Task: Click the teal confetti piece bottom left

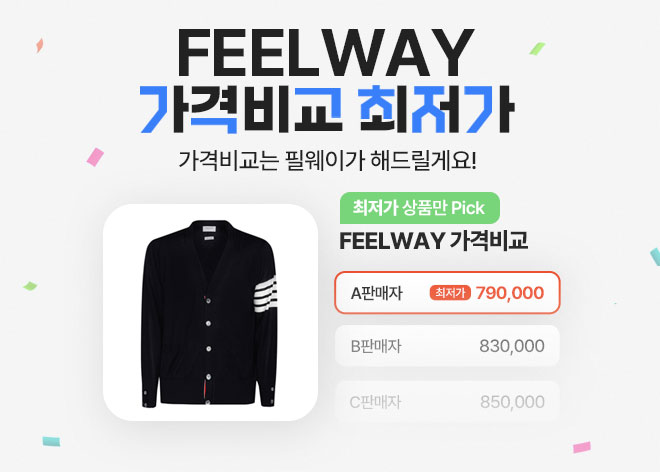Action: point(51,441)
